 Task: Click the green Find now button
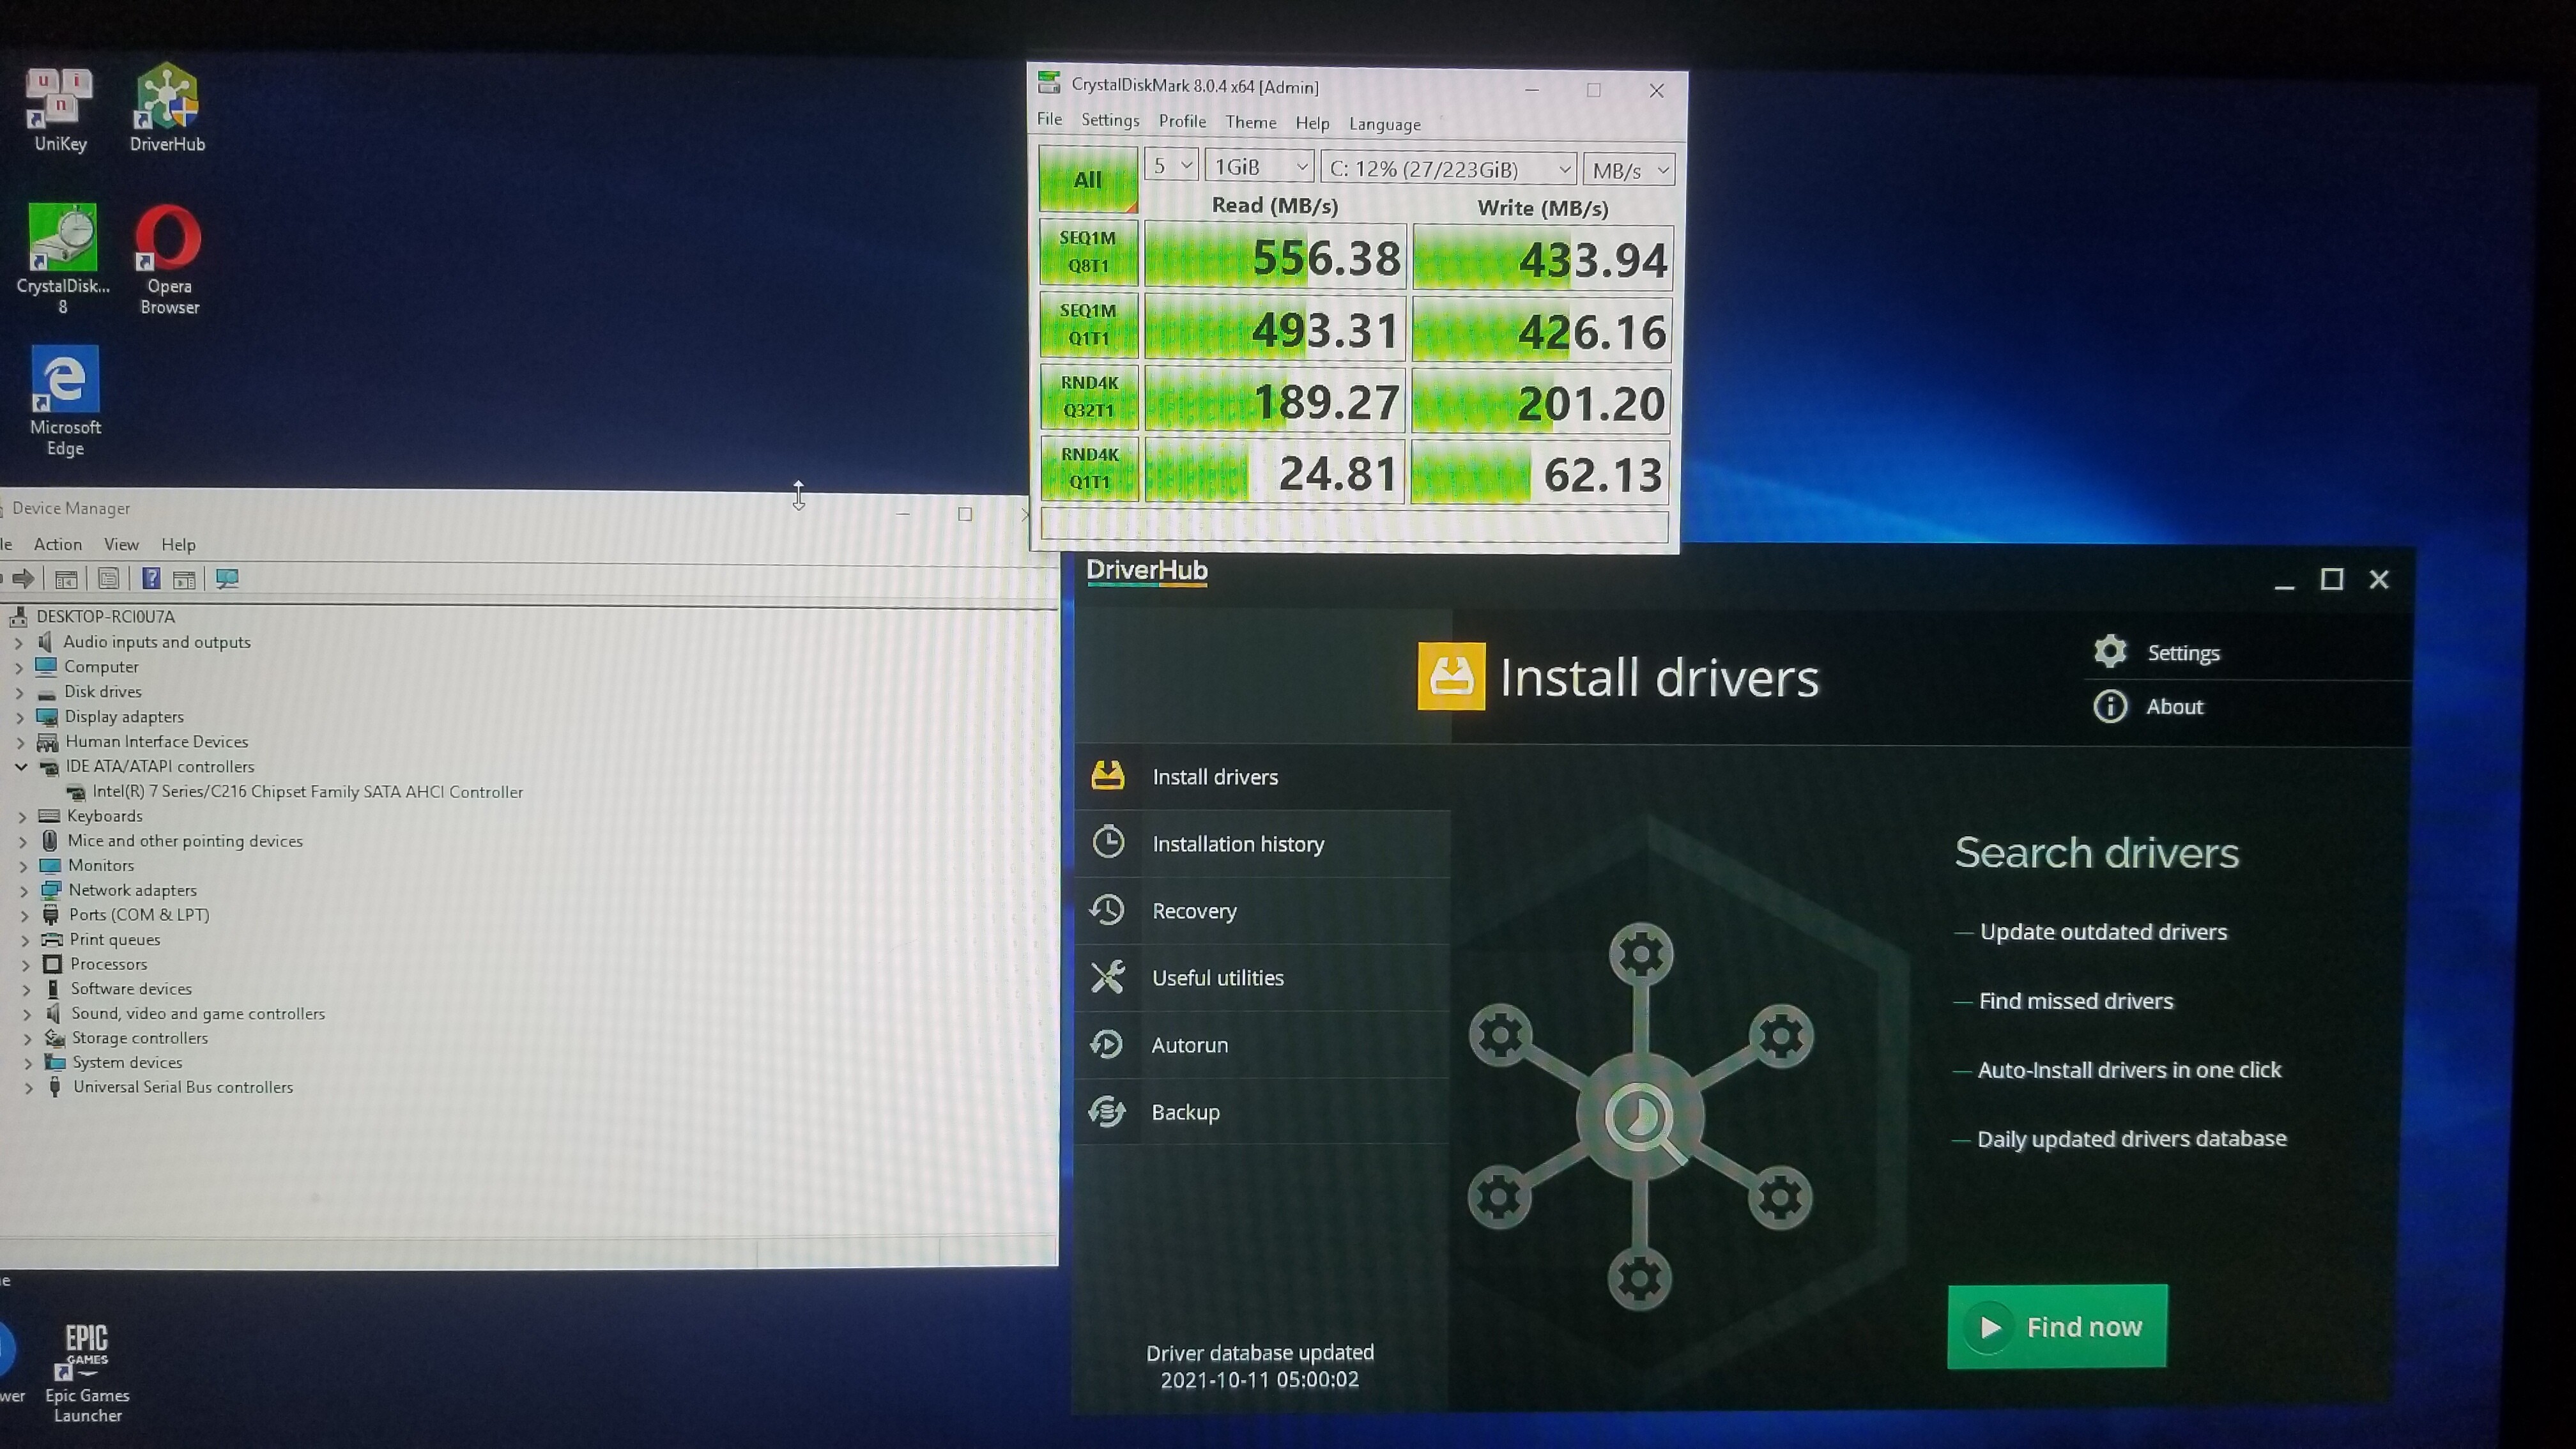(2057, 1326)
